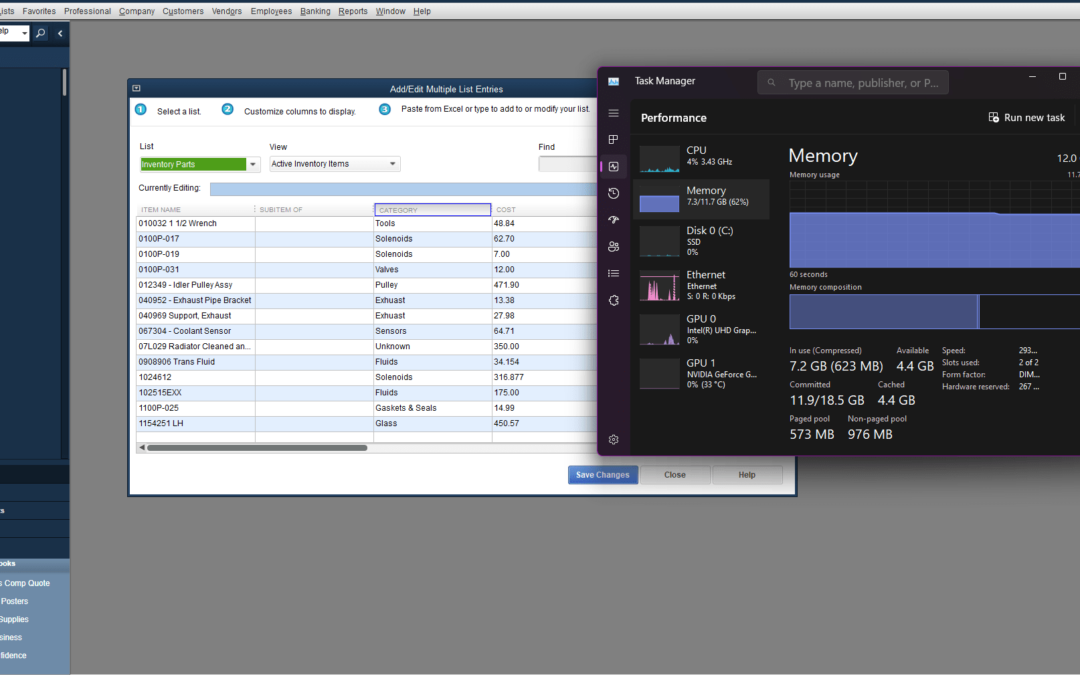Select Memory entry in performance list
Image resolution: width=1080 pixels, height=675 pixels.
(701, 199)
